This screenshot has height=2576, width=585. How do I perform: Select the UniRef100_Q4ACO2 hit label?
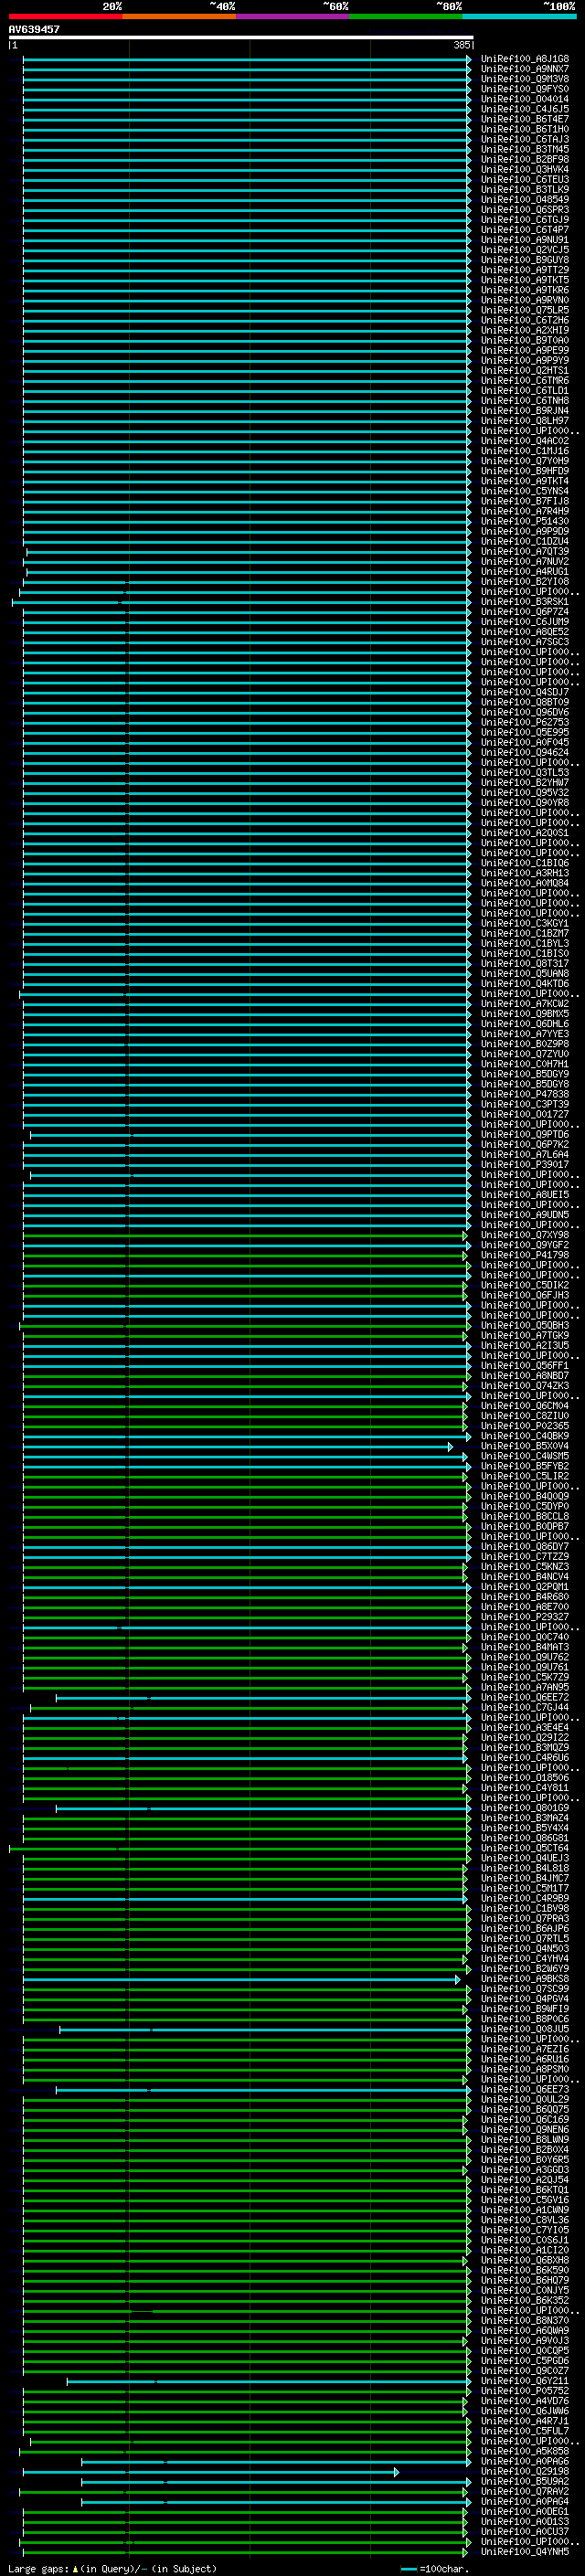525,441
